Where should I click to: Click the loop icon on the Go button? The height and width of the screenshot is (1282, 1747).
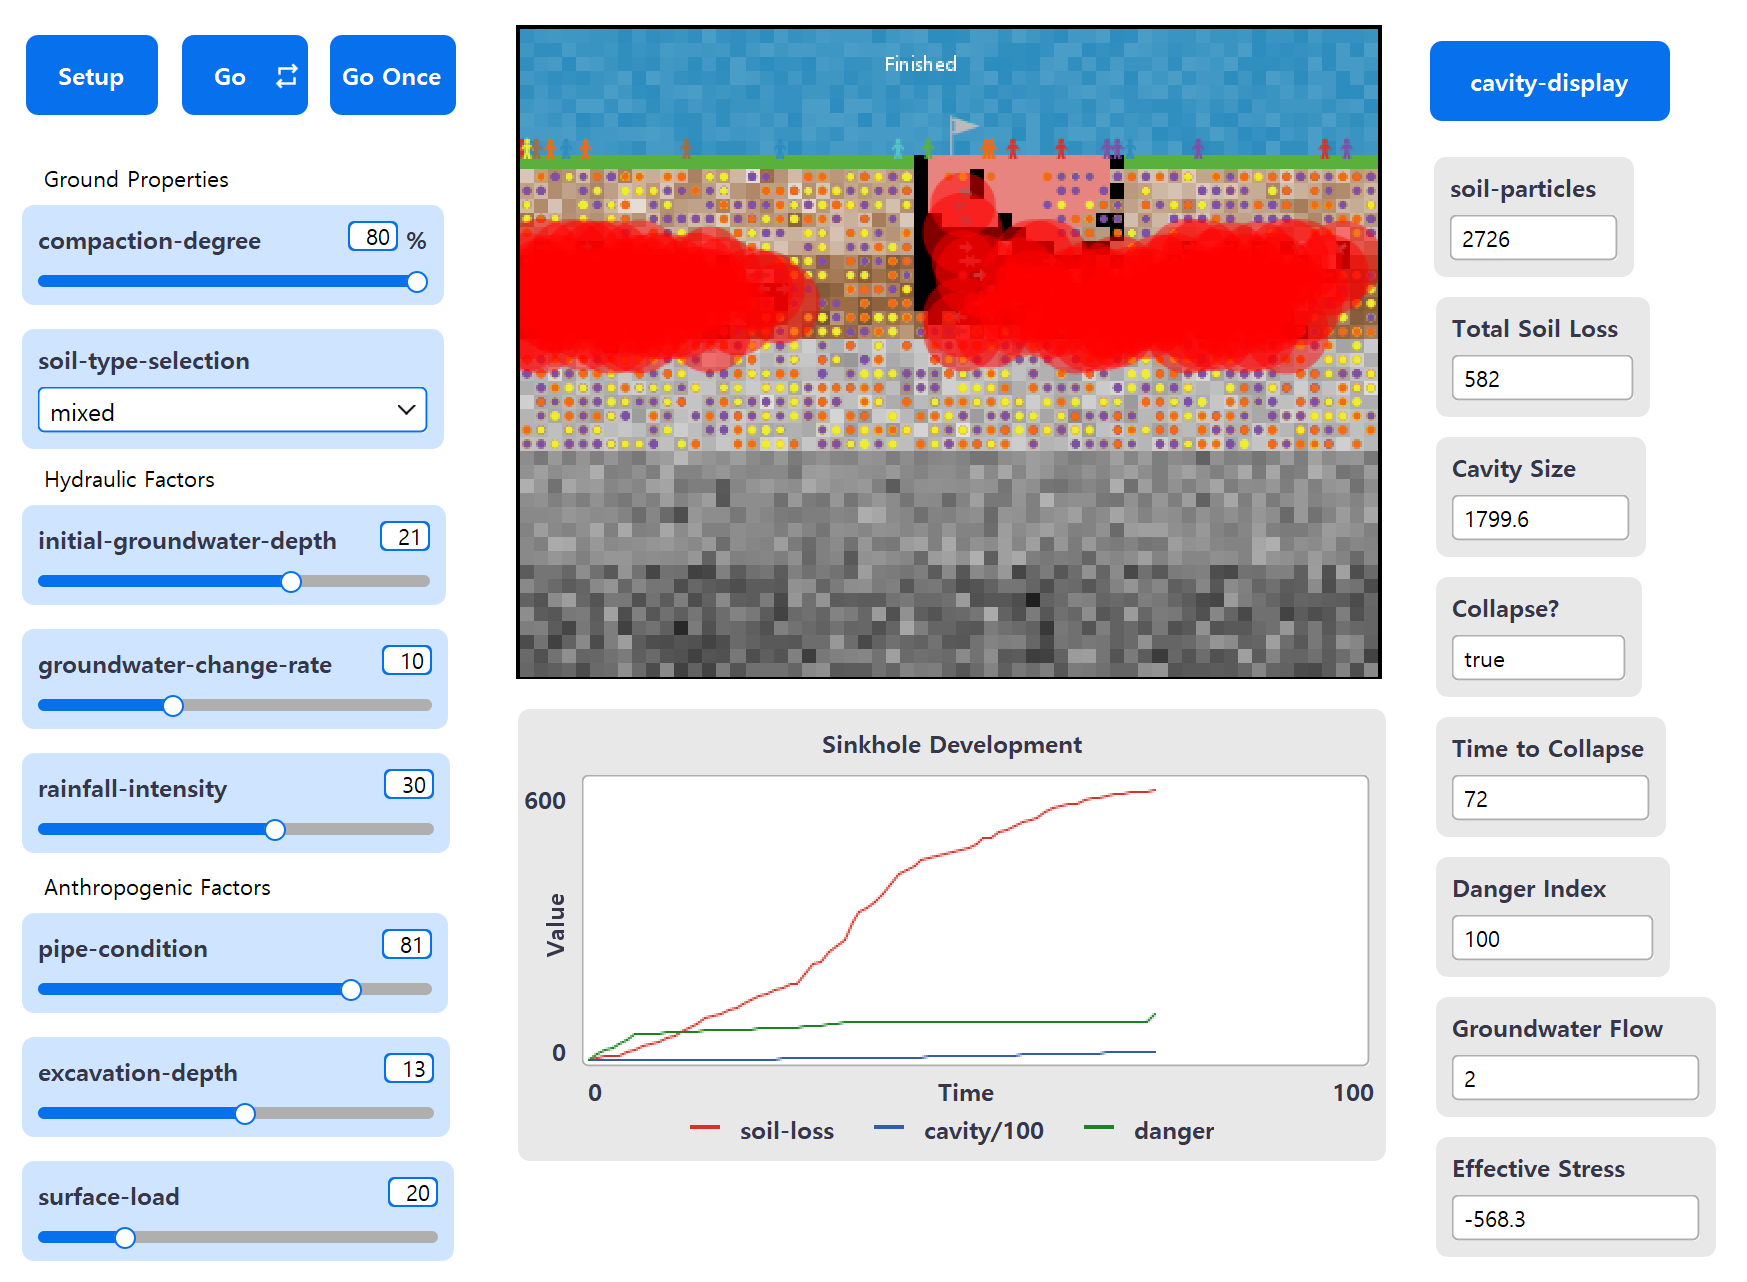pyautogui.click(x=286, y=75)
